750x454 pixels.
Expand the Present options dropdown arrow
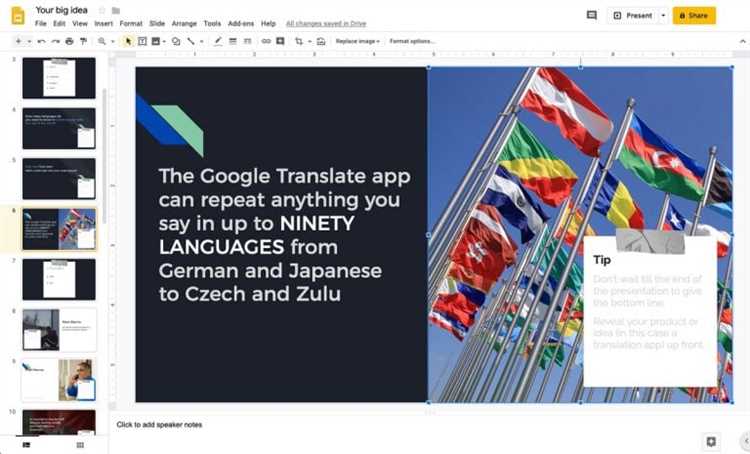pyautogui.click(x=663, y=15)
